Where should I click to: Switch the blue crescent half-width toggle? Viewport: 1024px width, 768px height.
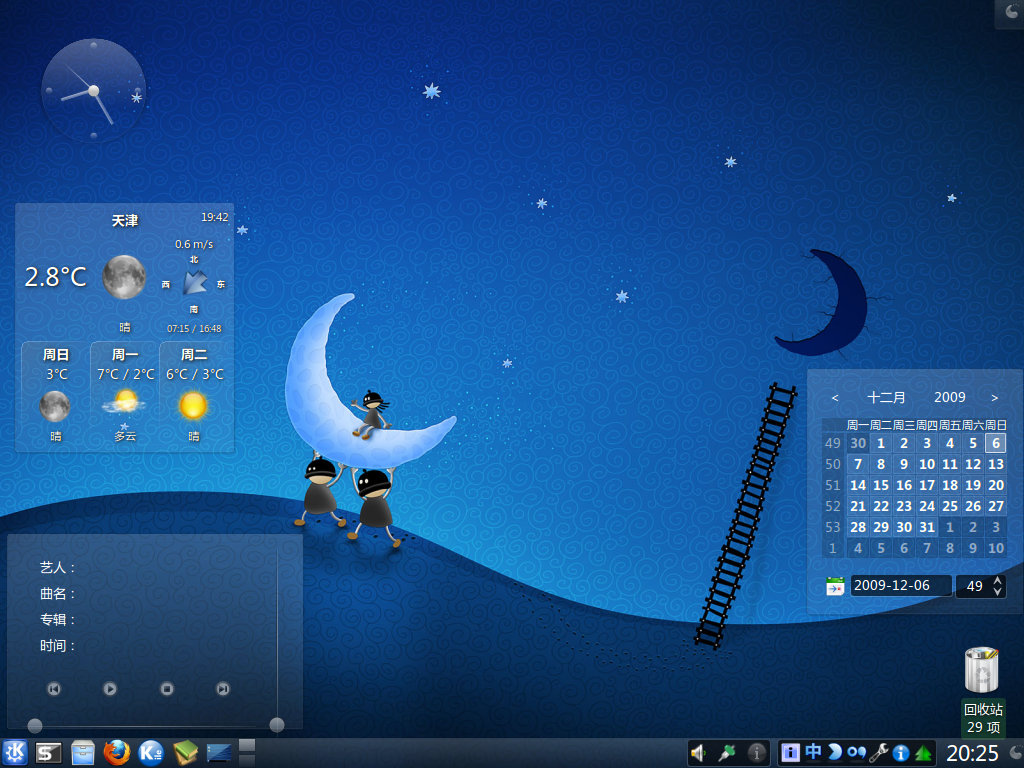(x=835, y=753)
